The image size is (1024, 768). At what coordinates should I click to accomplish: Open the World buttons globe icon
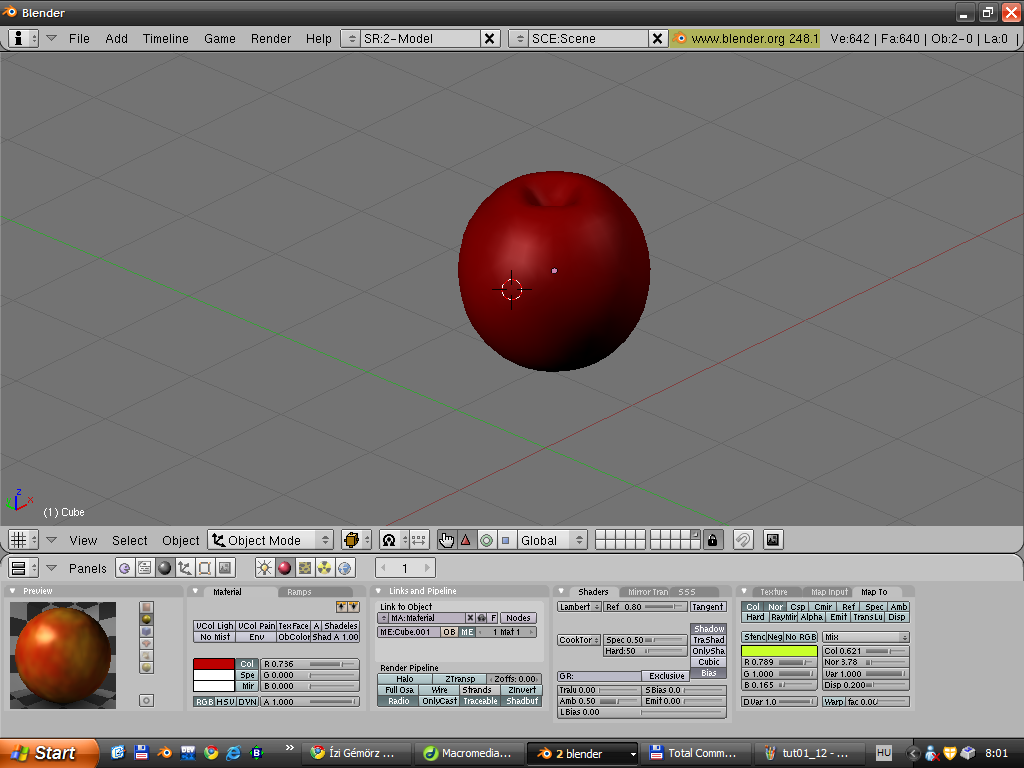[x=345, y=568]
